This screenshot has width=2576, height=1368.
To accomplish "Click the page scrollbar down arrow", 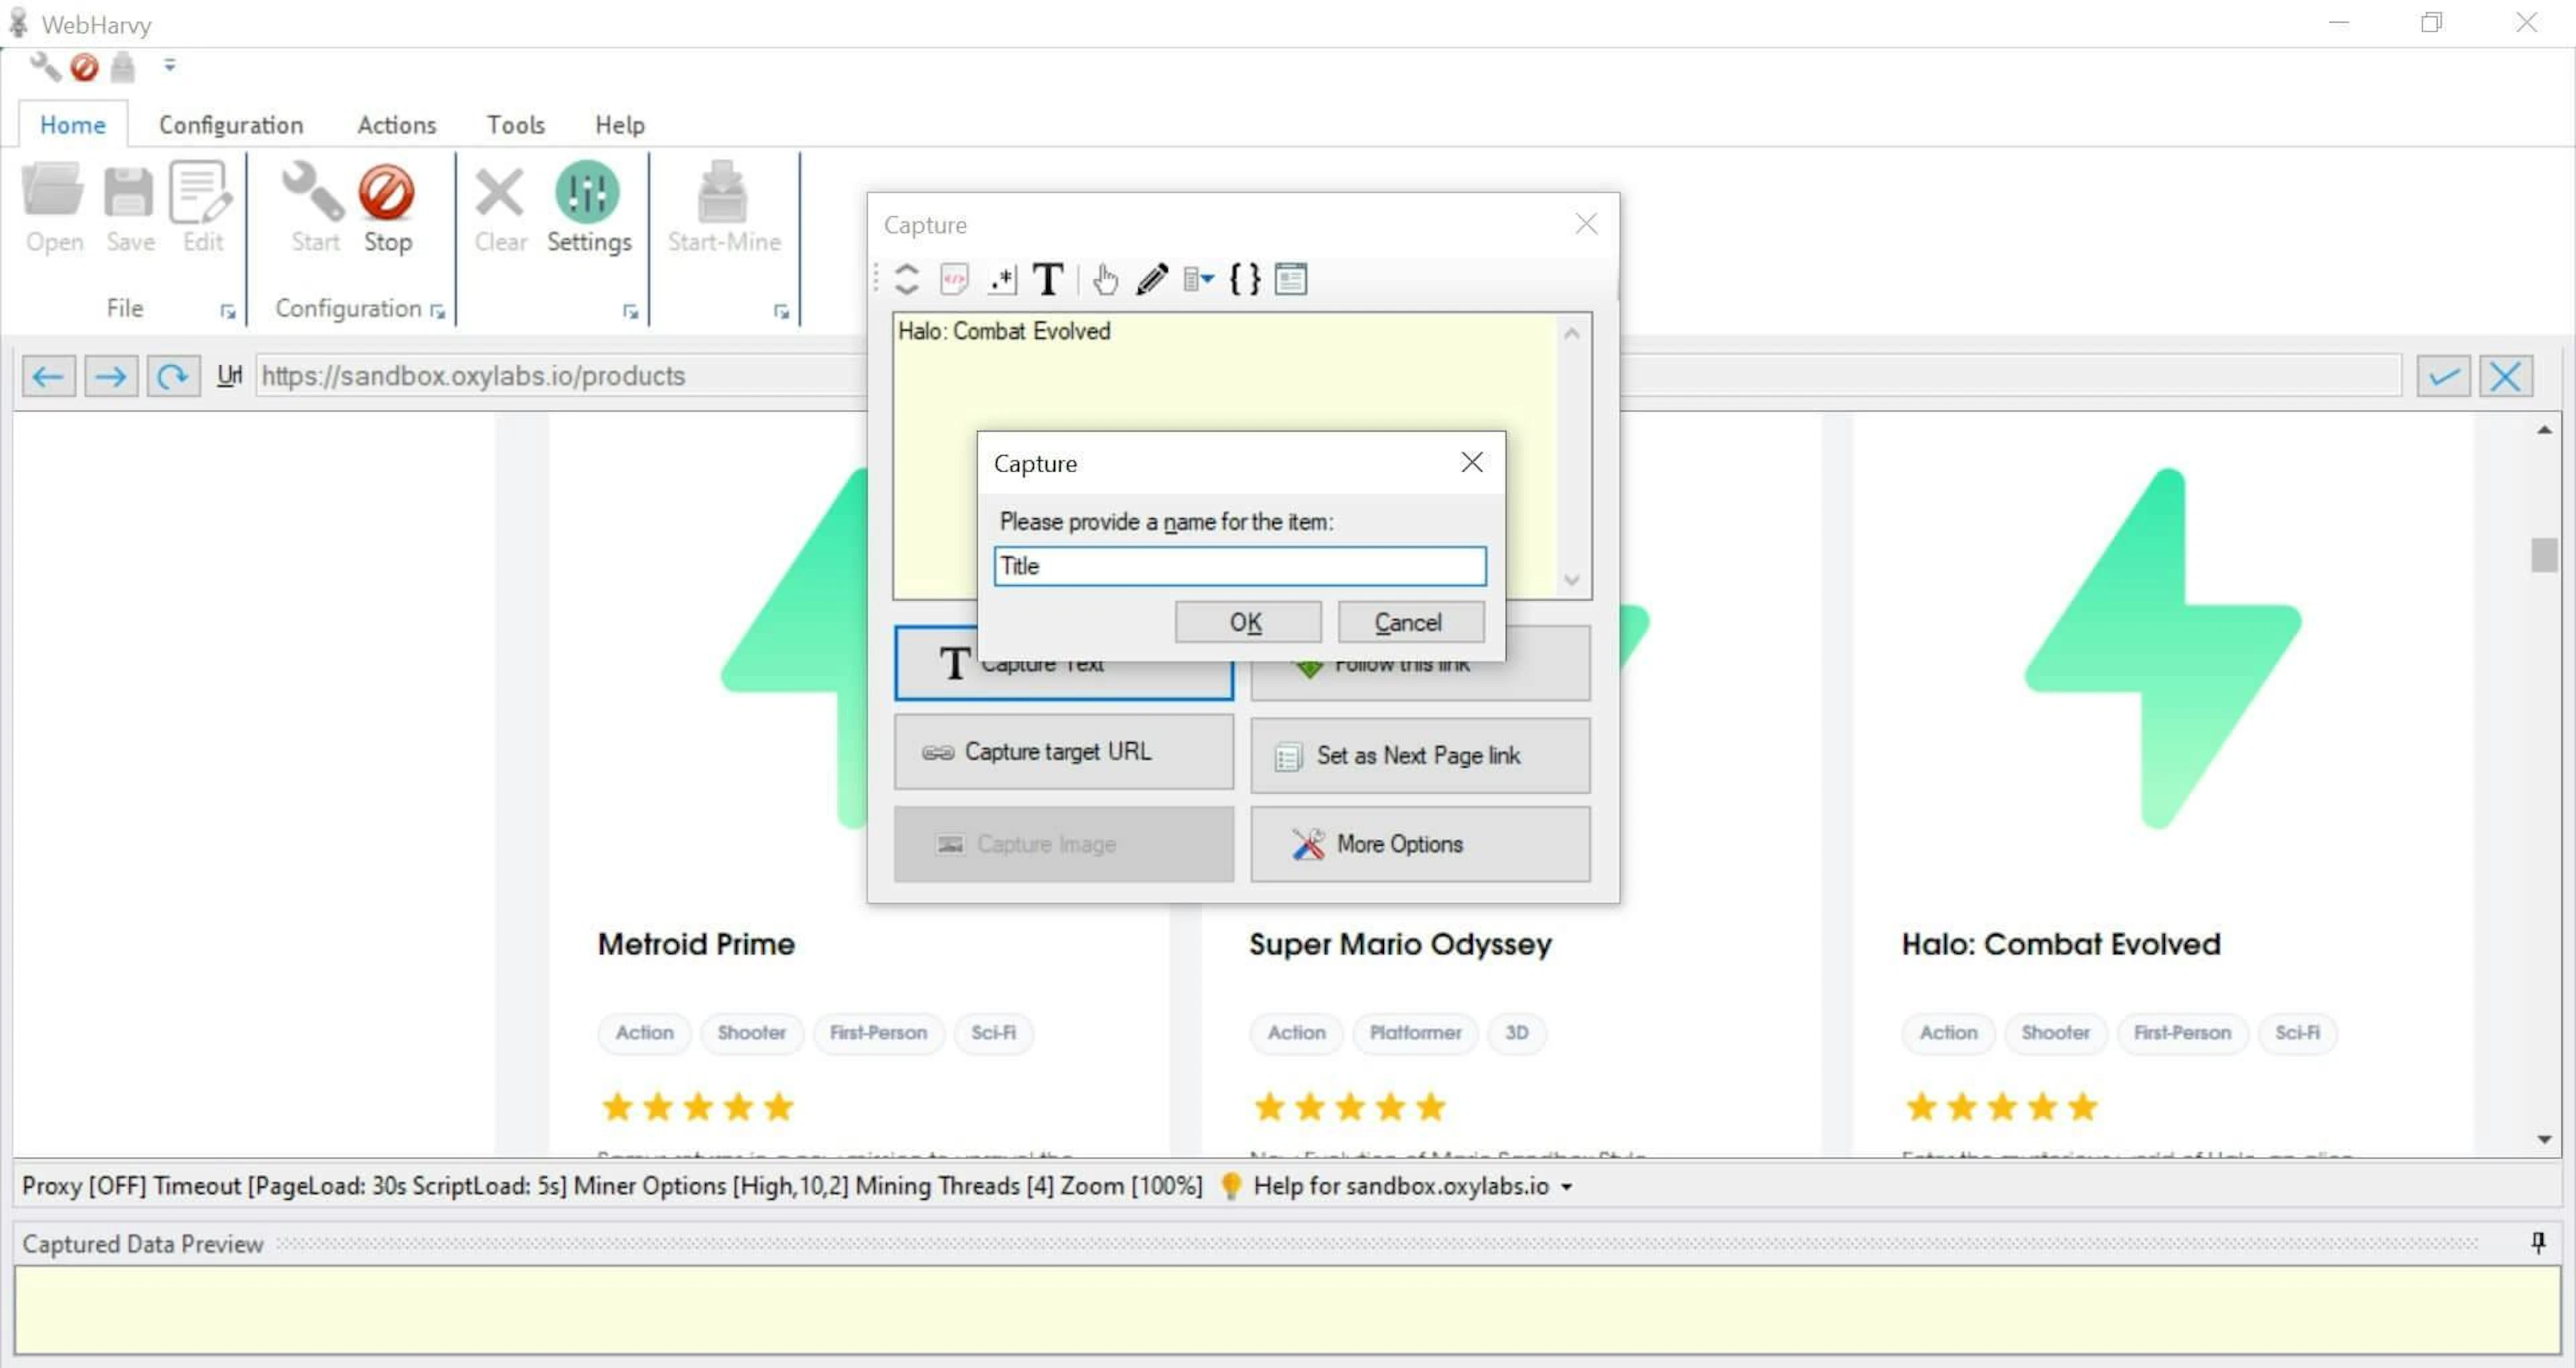I will 2544,1140.
